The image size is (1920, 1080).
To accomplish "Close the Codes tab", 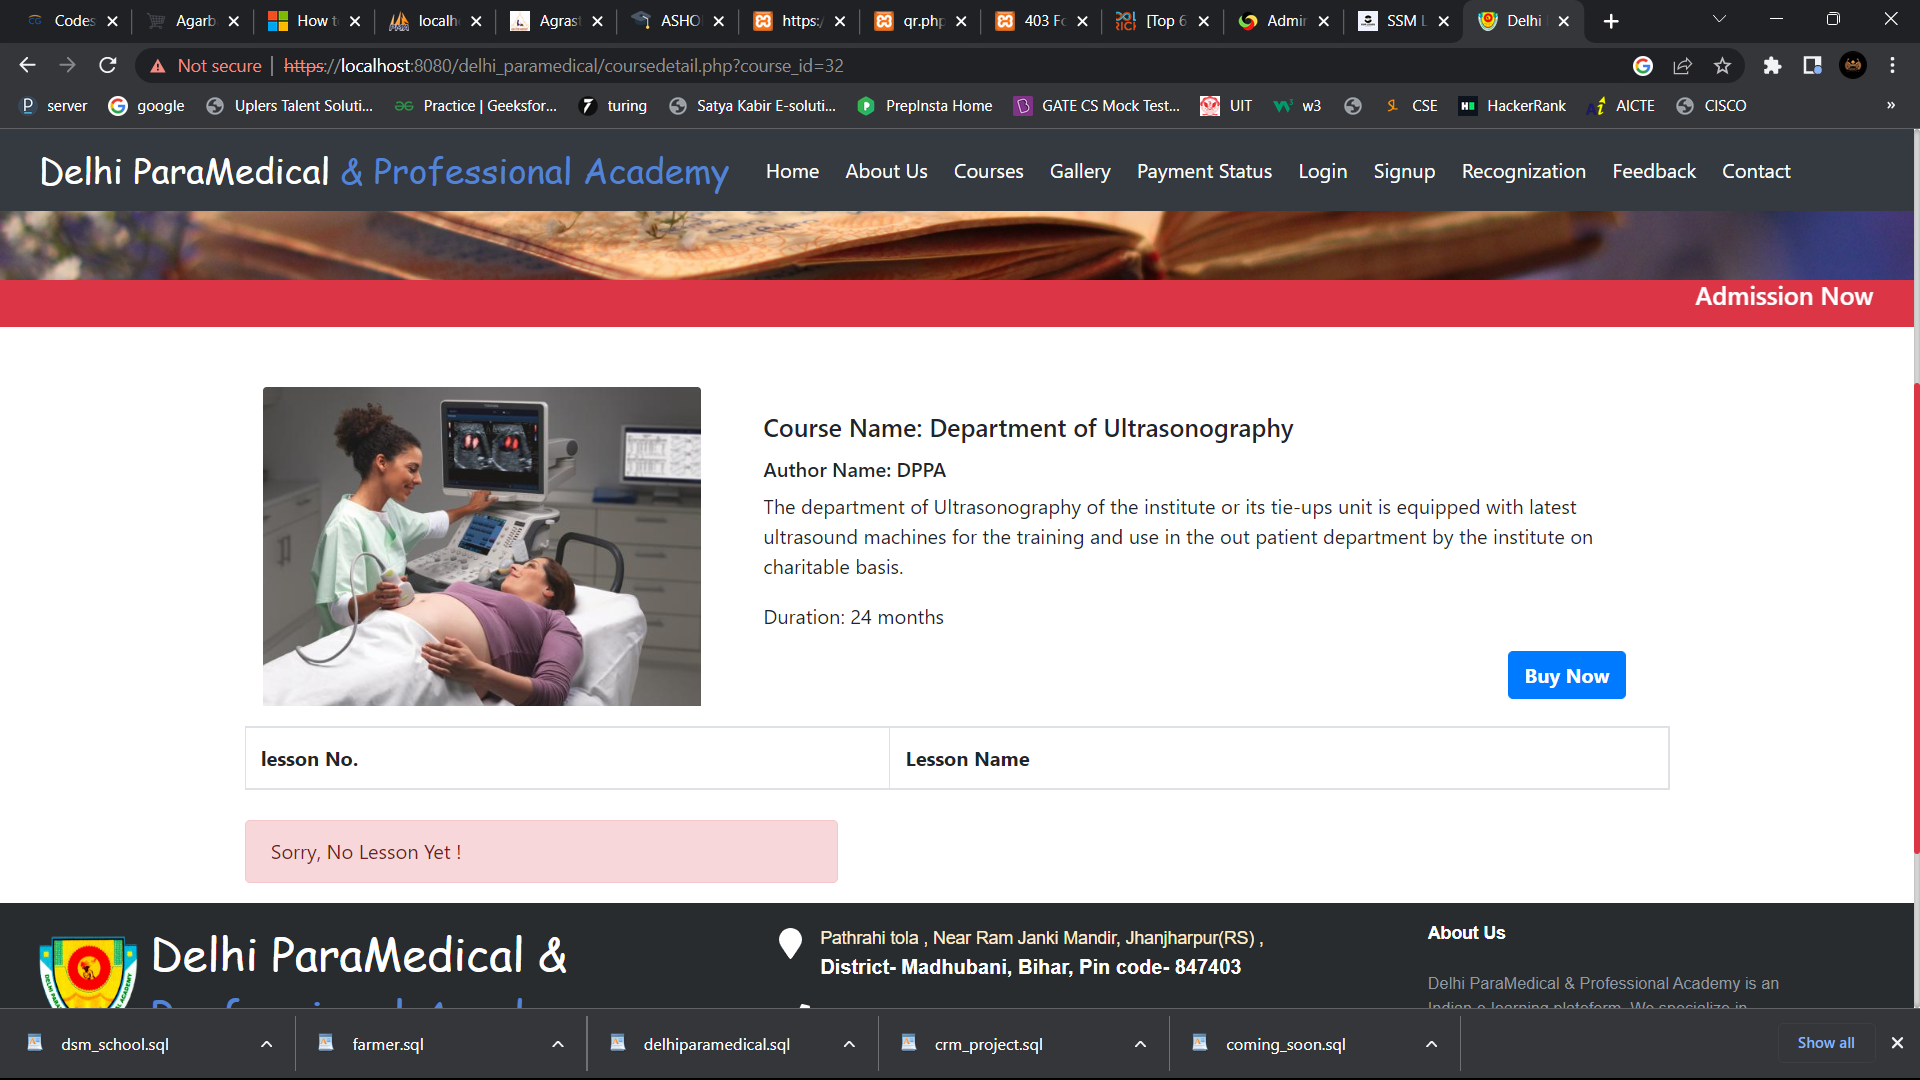I will [x=112, y=21].
